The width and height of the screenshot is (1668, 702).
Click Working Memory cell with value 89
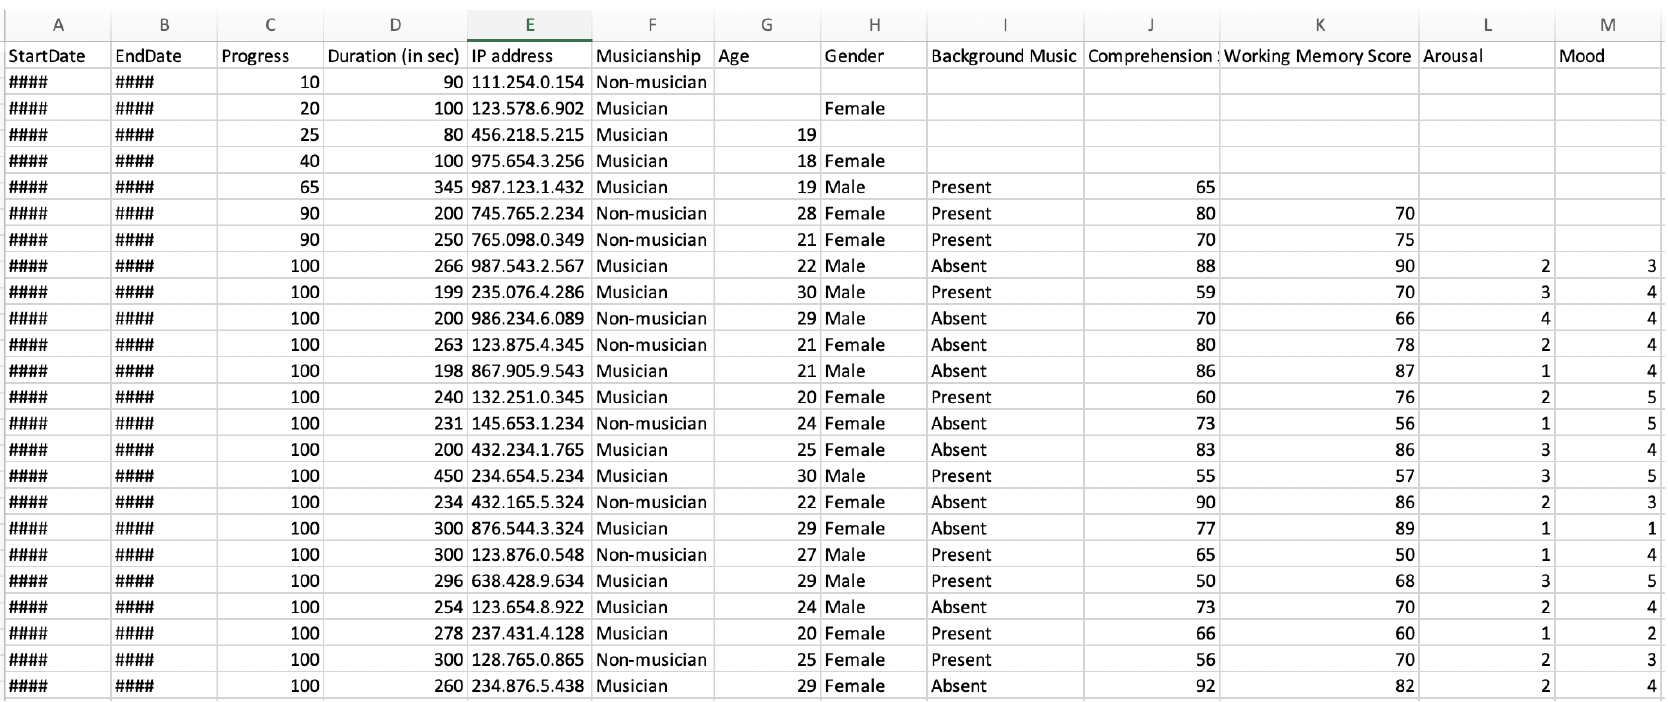tap(1319, 528)
